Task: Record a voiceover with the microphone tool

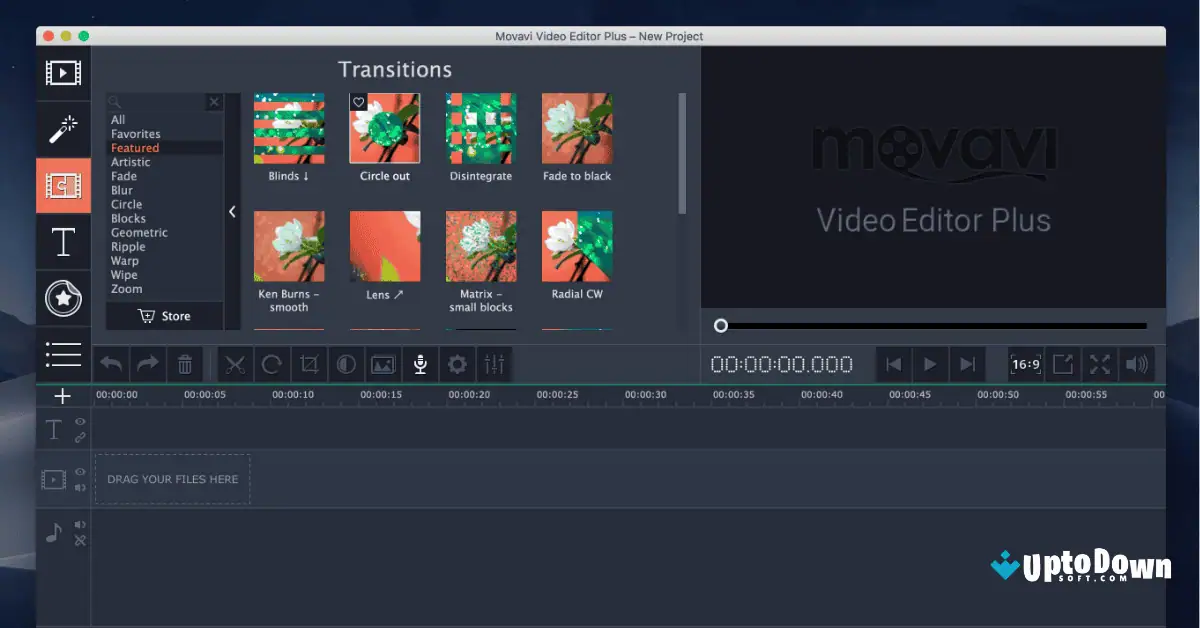Action: 420,364
